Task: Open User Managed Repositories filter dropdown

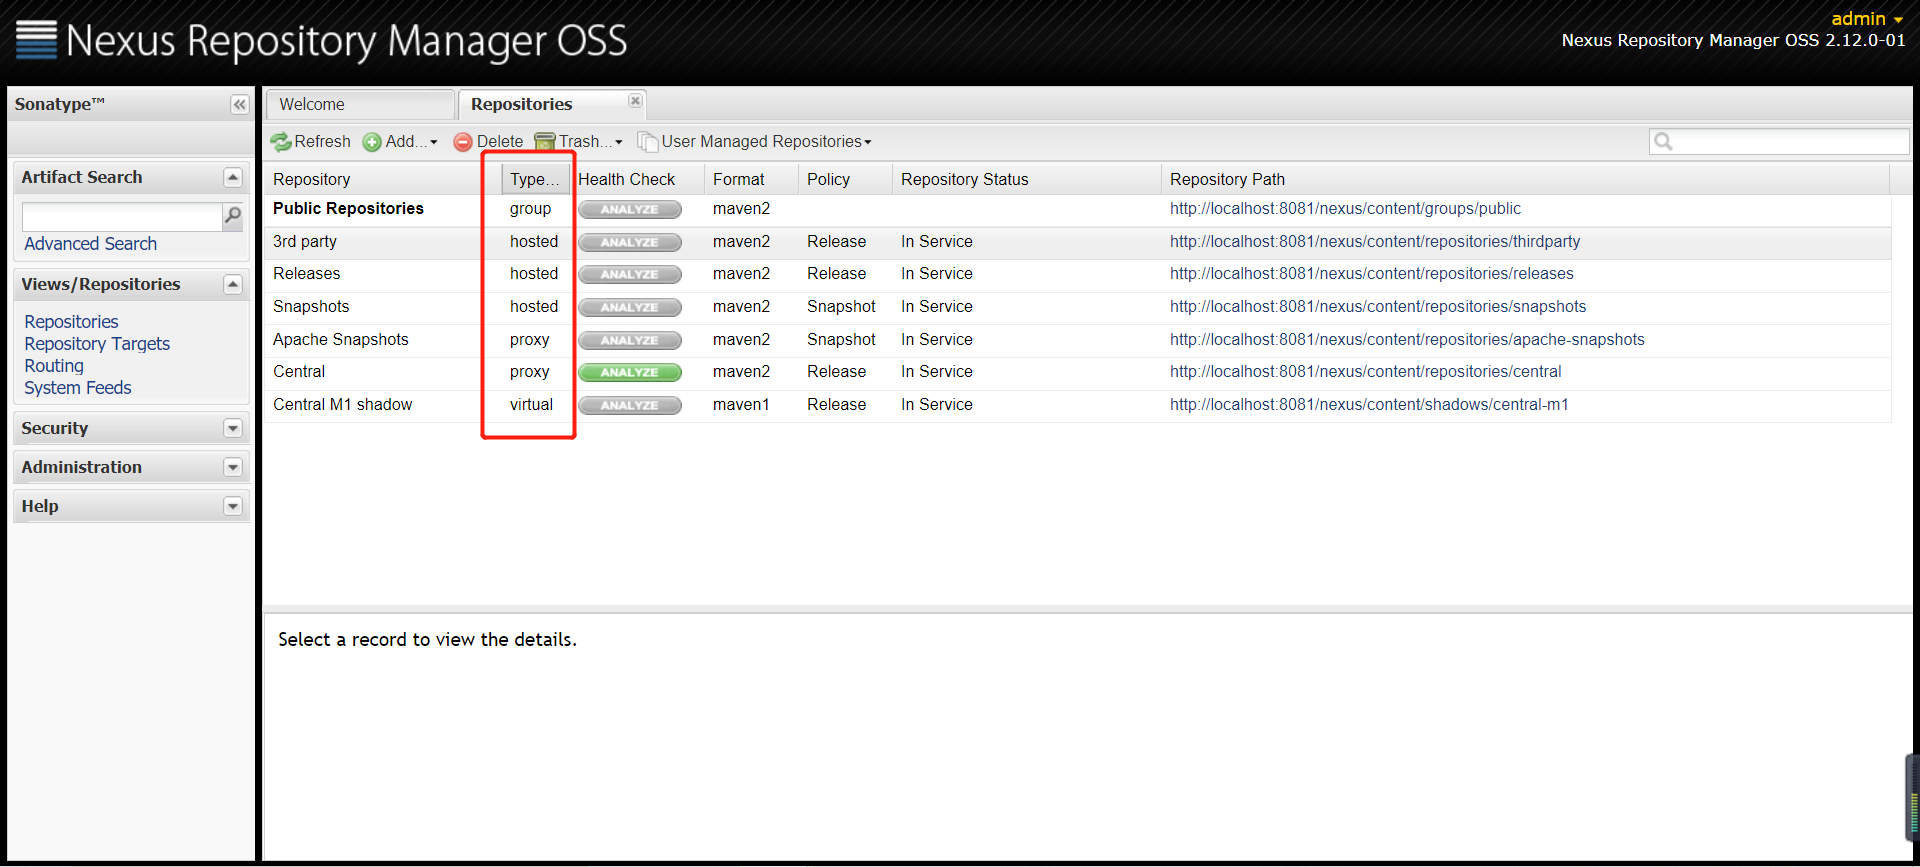Action: pyautogui.click(x=755, y=142)
